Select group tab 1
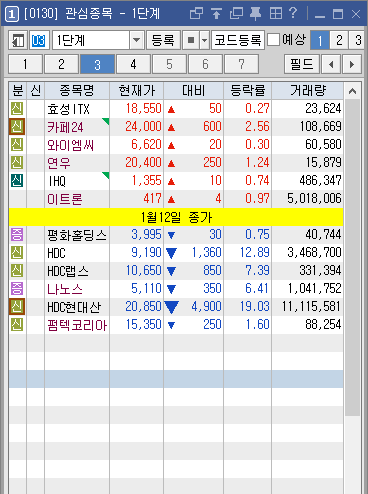 25,64
